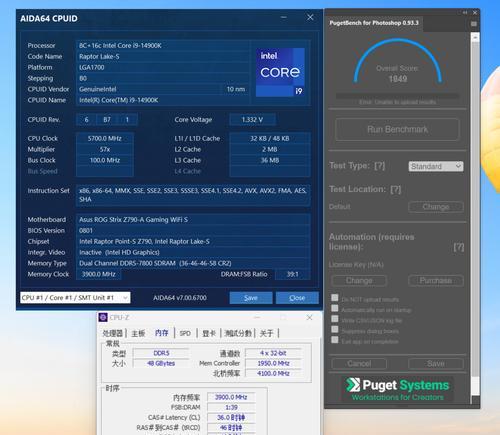Click Save in the AIDA64 CPUID window

pos(251,298)
